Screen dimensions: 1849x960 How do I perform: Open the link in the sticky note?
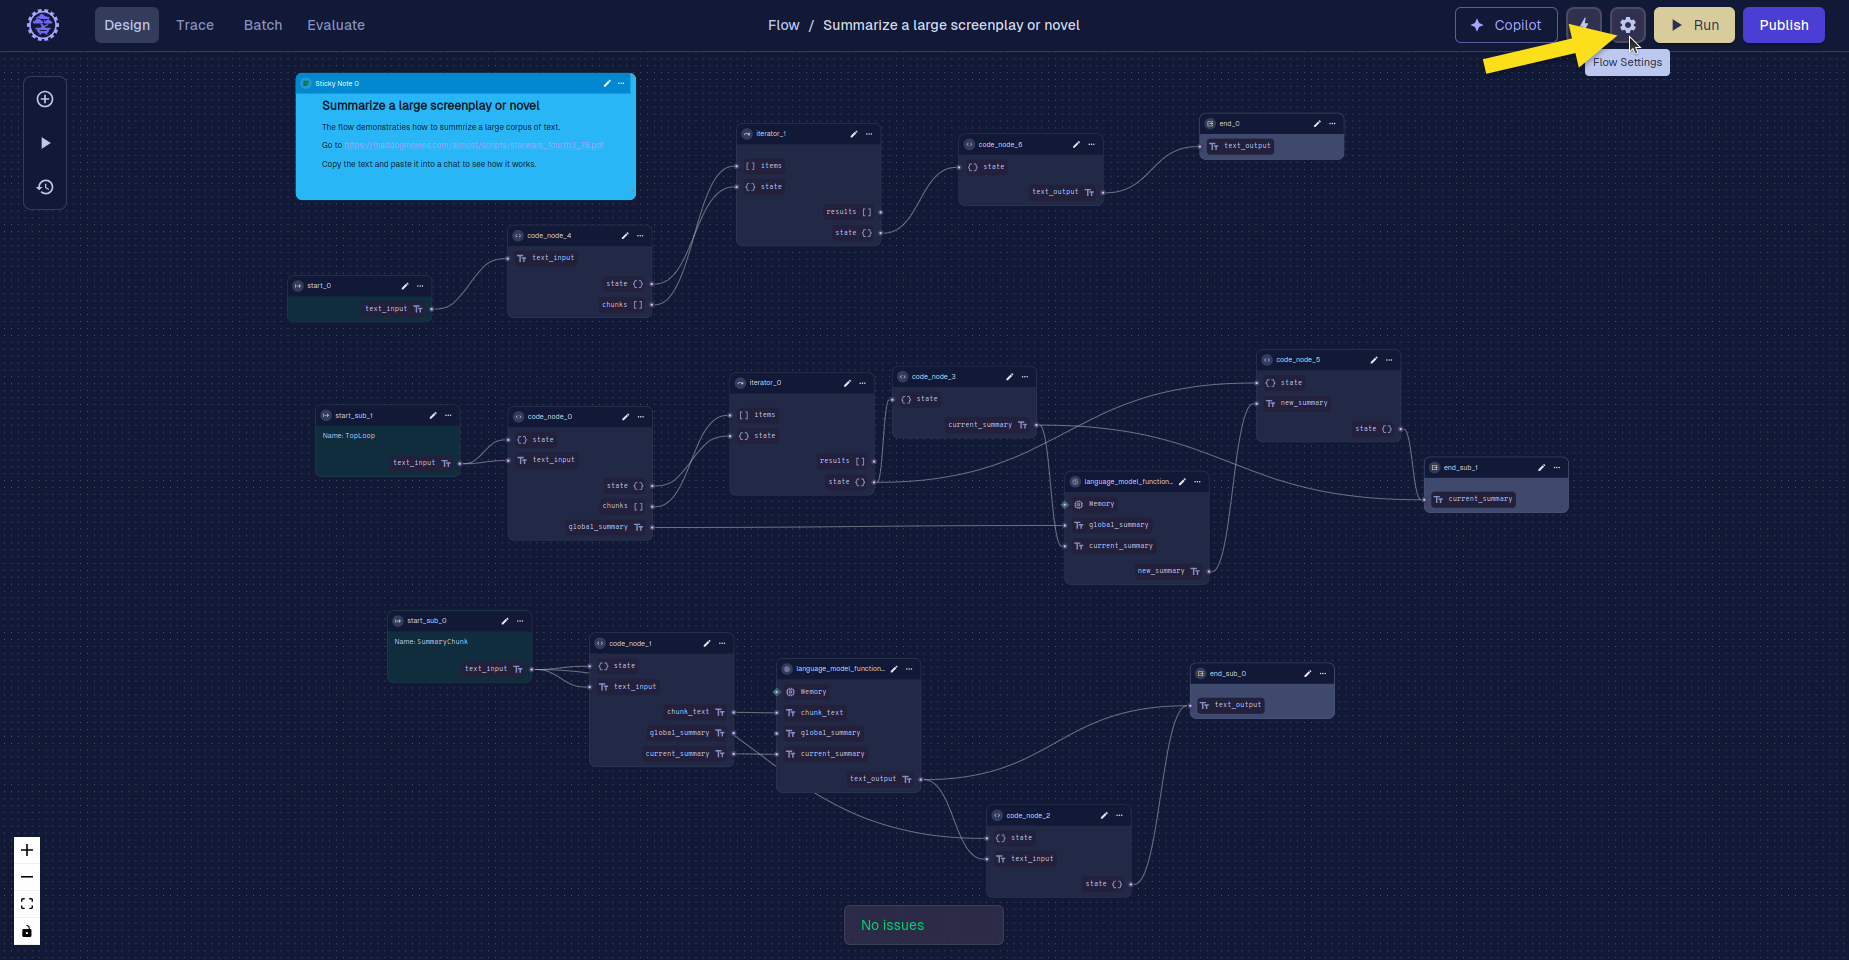(475, 145)
